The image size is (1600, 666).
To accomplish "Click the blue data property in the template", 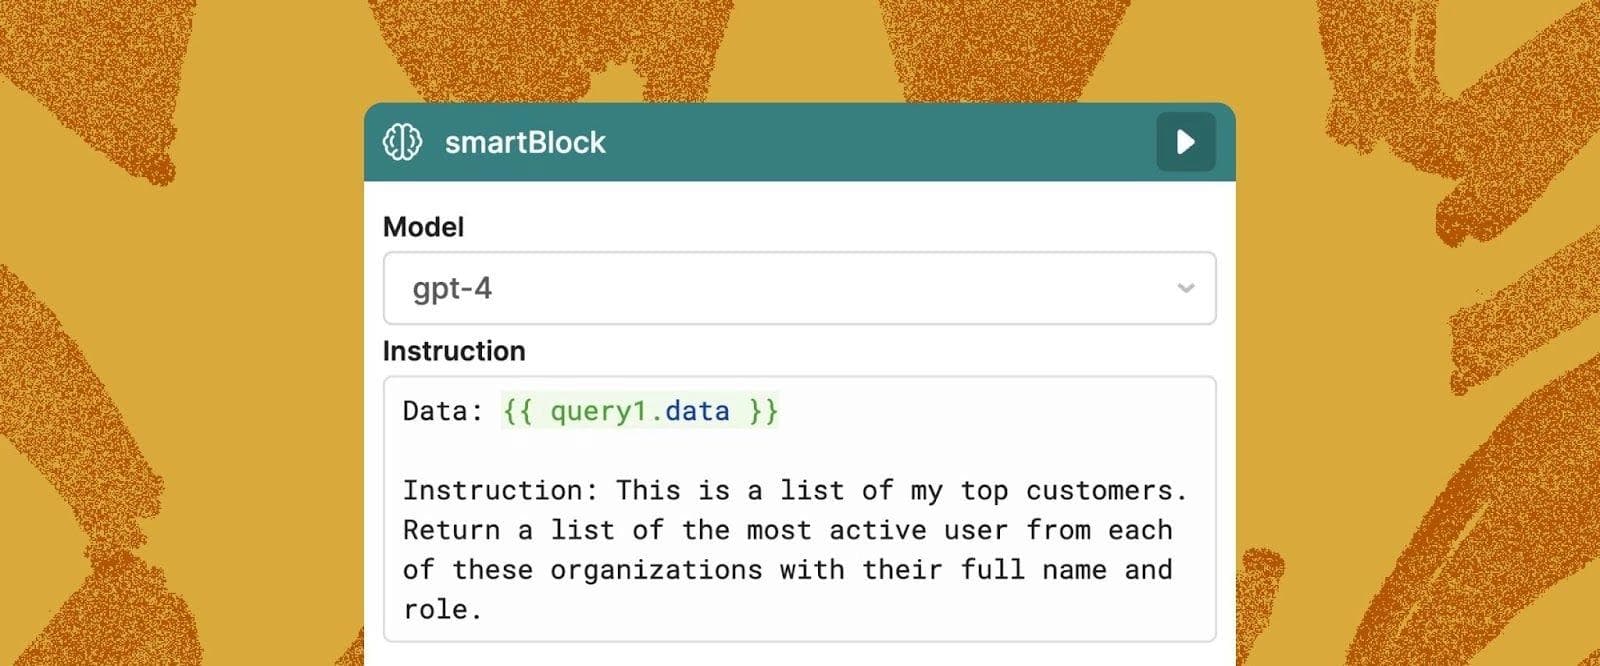I will pos(697,411).
